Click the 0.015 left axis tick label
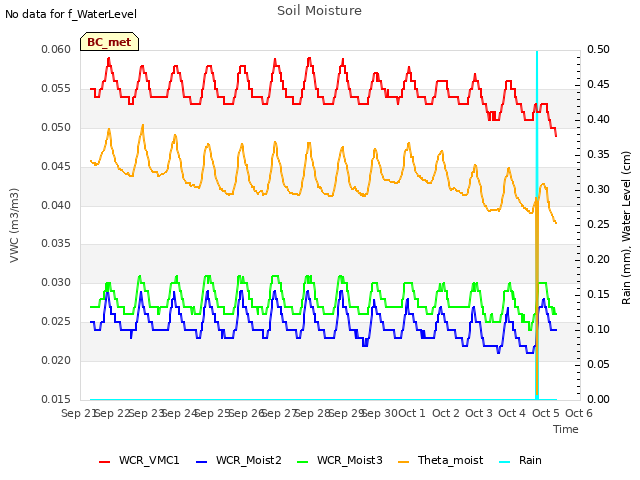The image size is (640, 480). [x=56, y=399]
